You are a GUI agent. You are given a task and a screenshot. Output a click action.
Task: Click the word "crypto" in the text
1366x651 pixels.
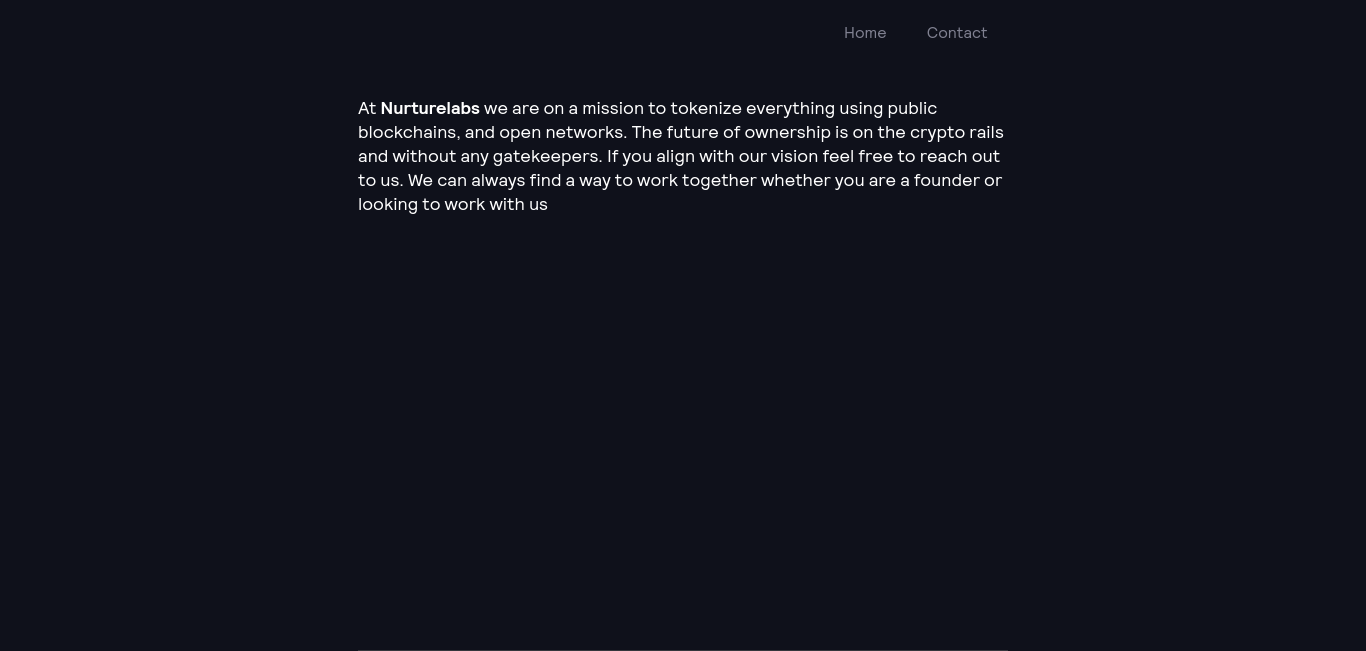pyautogui.click(x=937, y=133)
